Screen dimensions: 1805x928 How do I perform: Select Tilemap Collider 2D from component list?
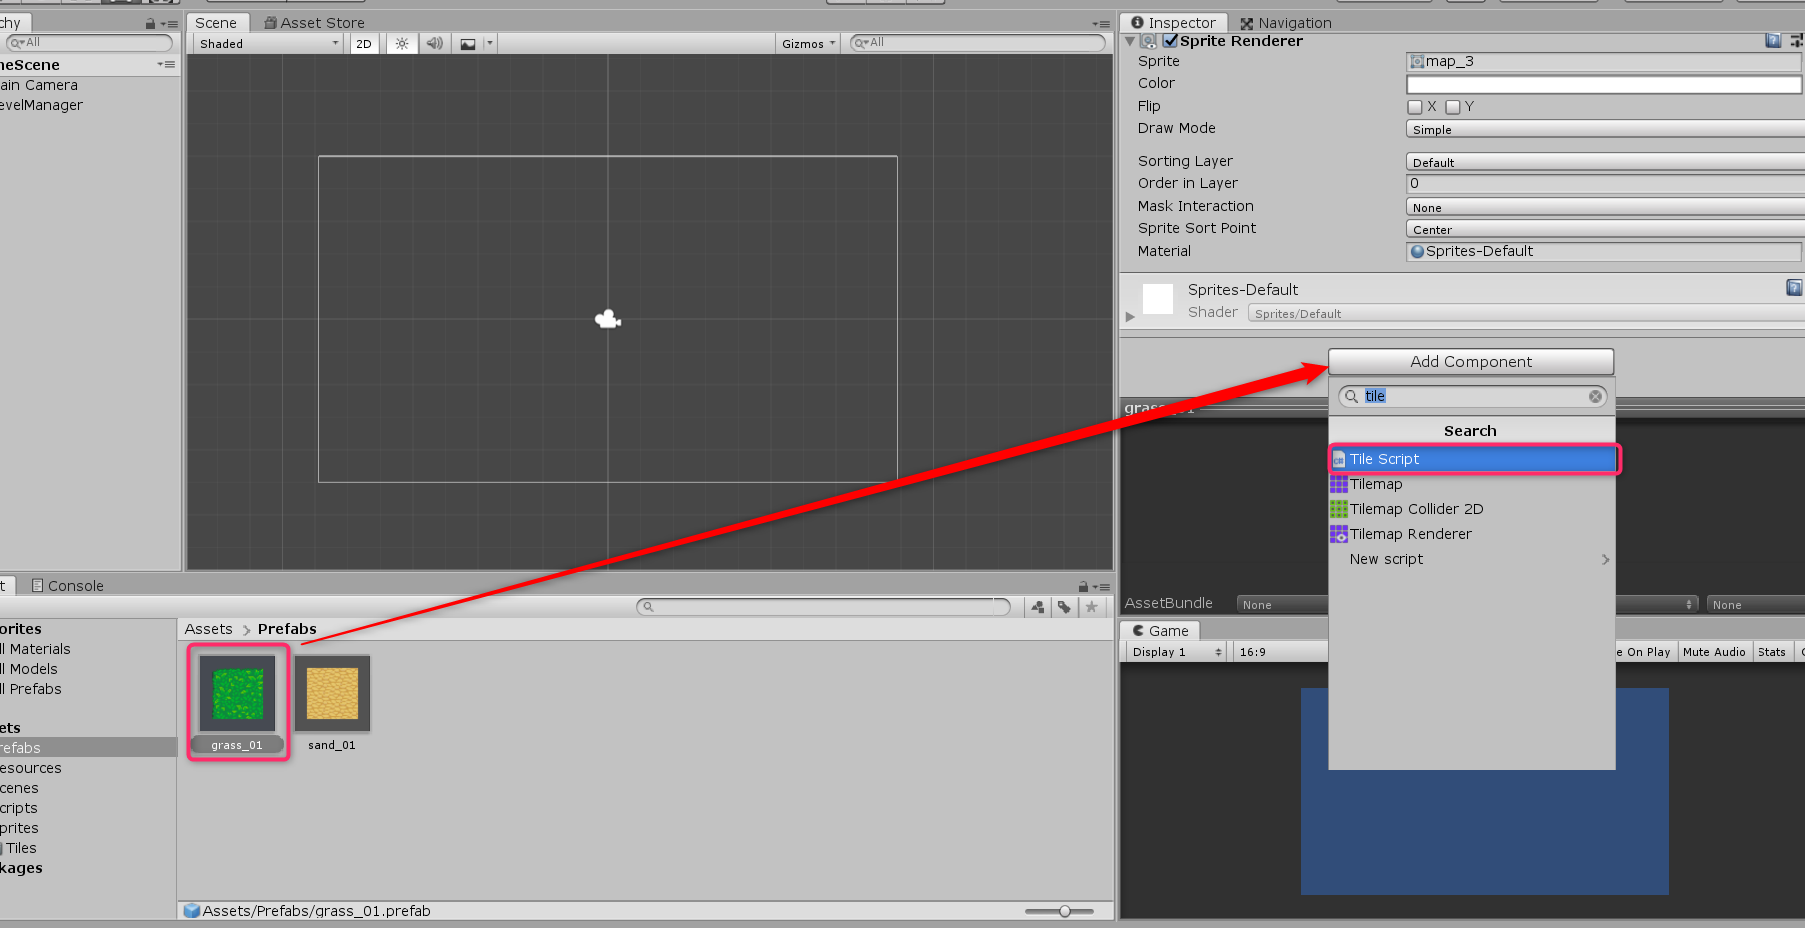click(1416, 509)
